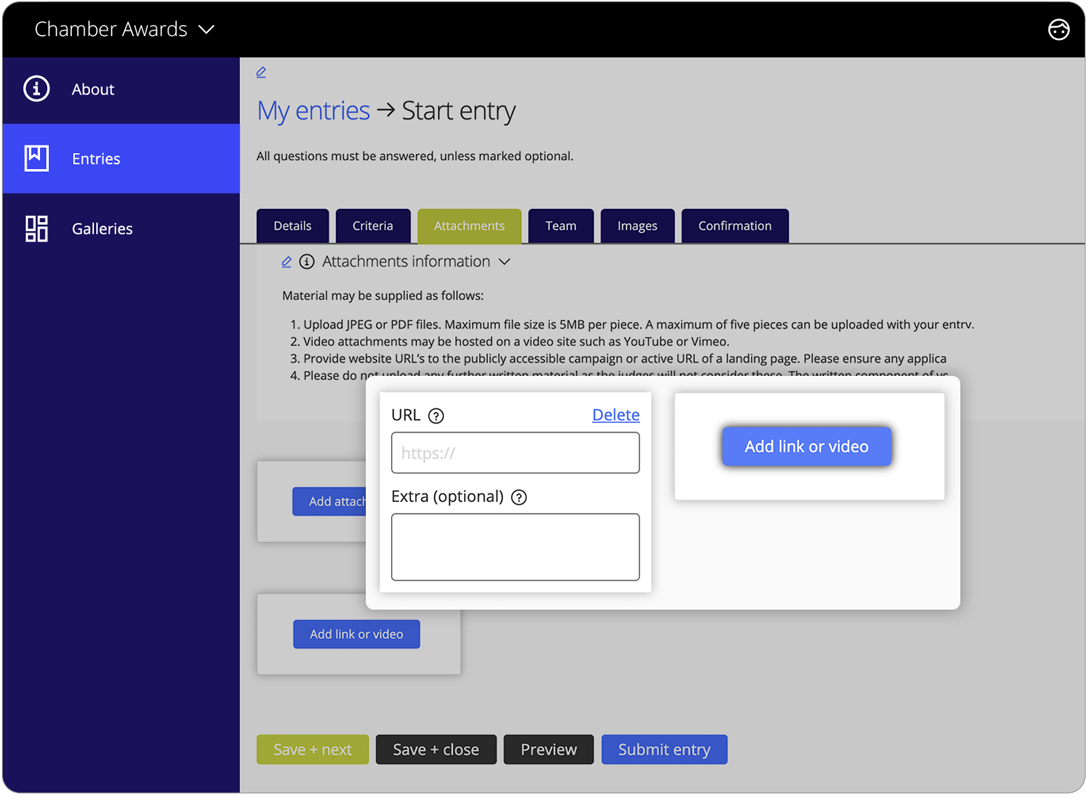
Task: Click the About info icon in the sidebar
Action: point(36,89)
